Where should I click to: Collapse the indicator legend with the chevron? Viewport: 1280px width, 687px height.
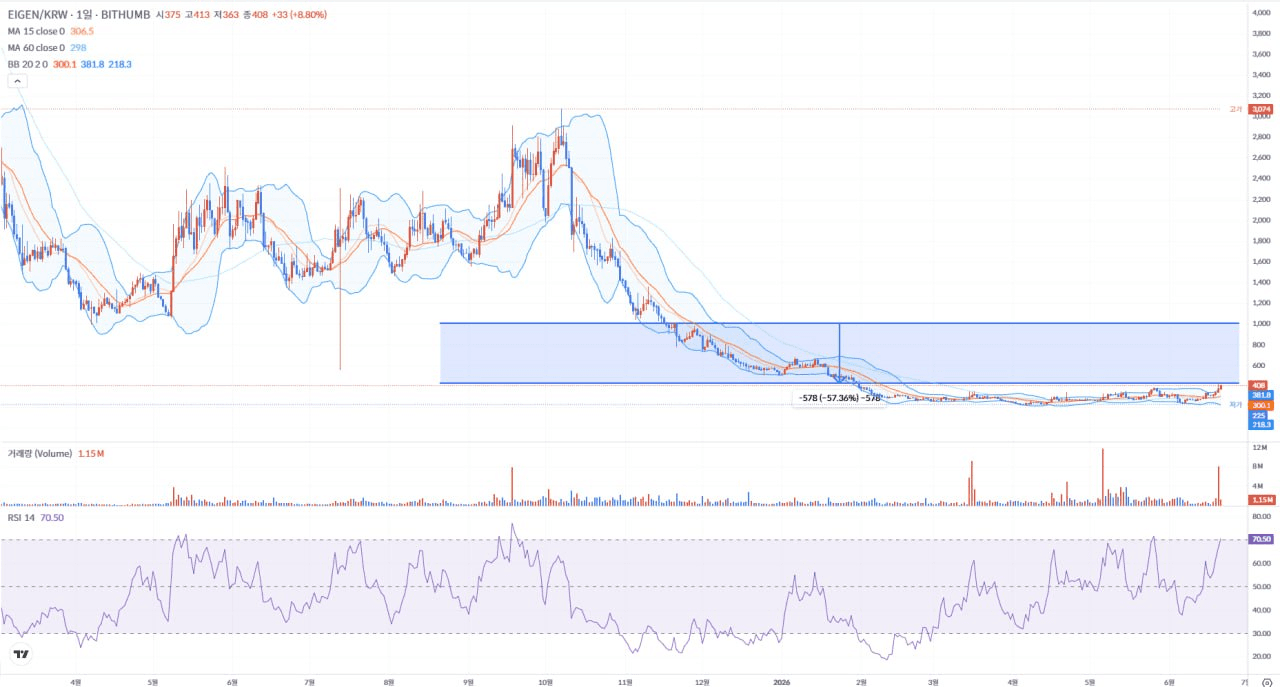16,82
